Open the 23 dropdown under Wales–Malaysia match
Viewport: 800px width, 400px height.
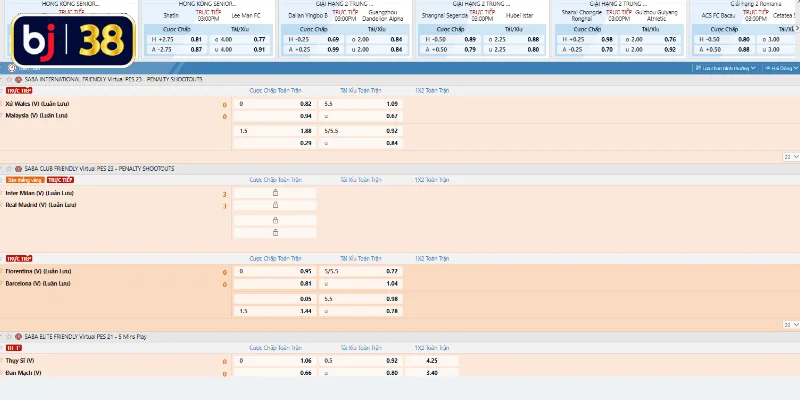[791, 157]
